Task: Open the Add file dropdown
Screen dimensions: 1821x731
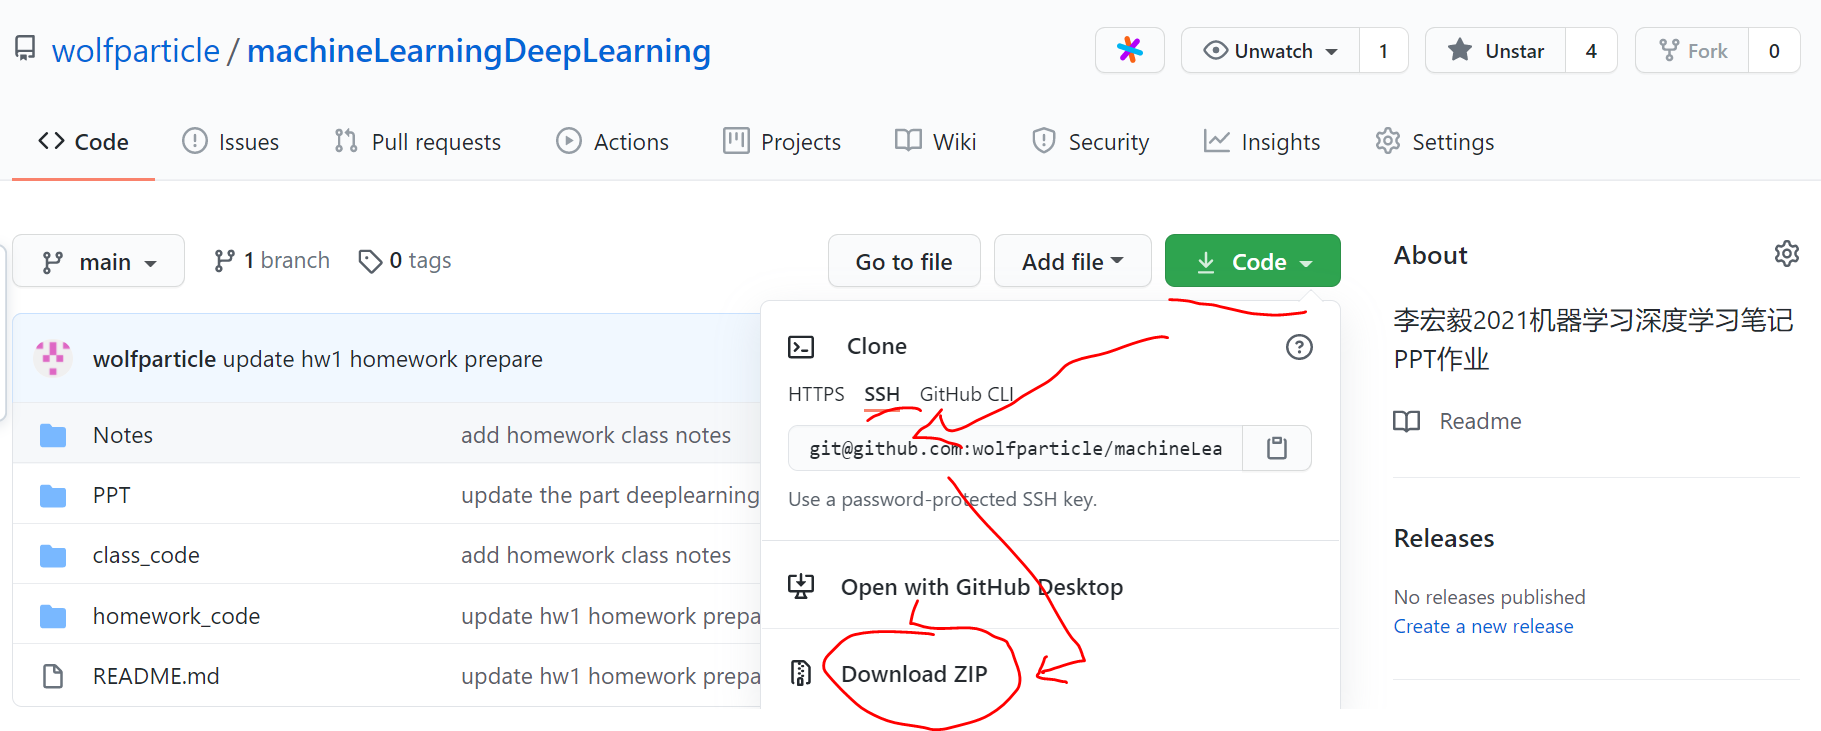Action: [1072, 261]
